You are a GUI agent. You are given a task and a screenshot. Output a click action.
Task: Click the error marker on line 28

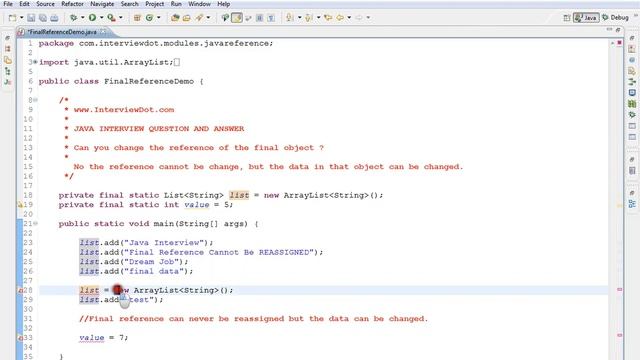click(x=20, y=290)
